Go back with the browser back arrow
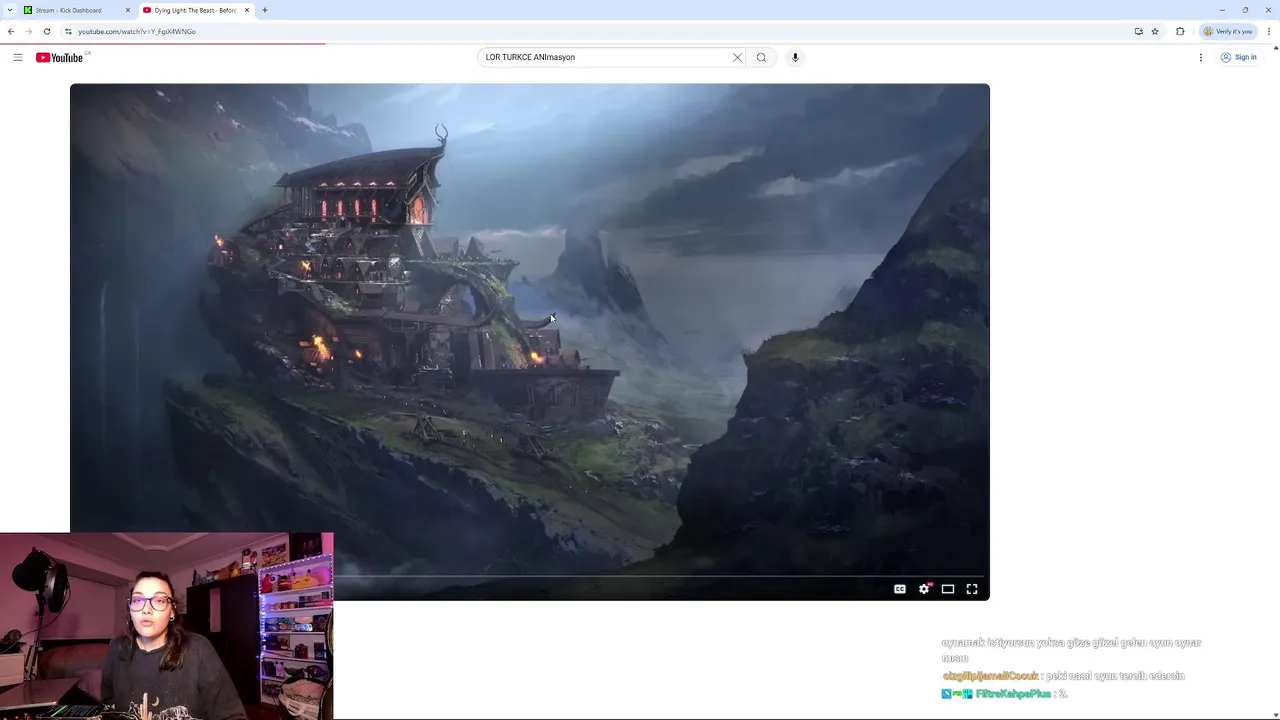 [11, 31]
